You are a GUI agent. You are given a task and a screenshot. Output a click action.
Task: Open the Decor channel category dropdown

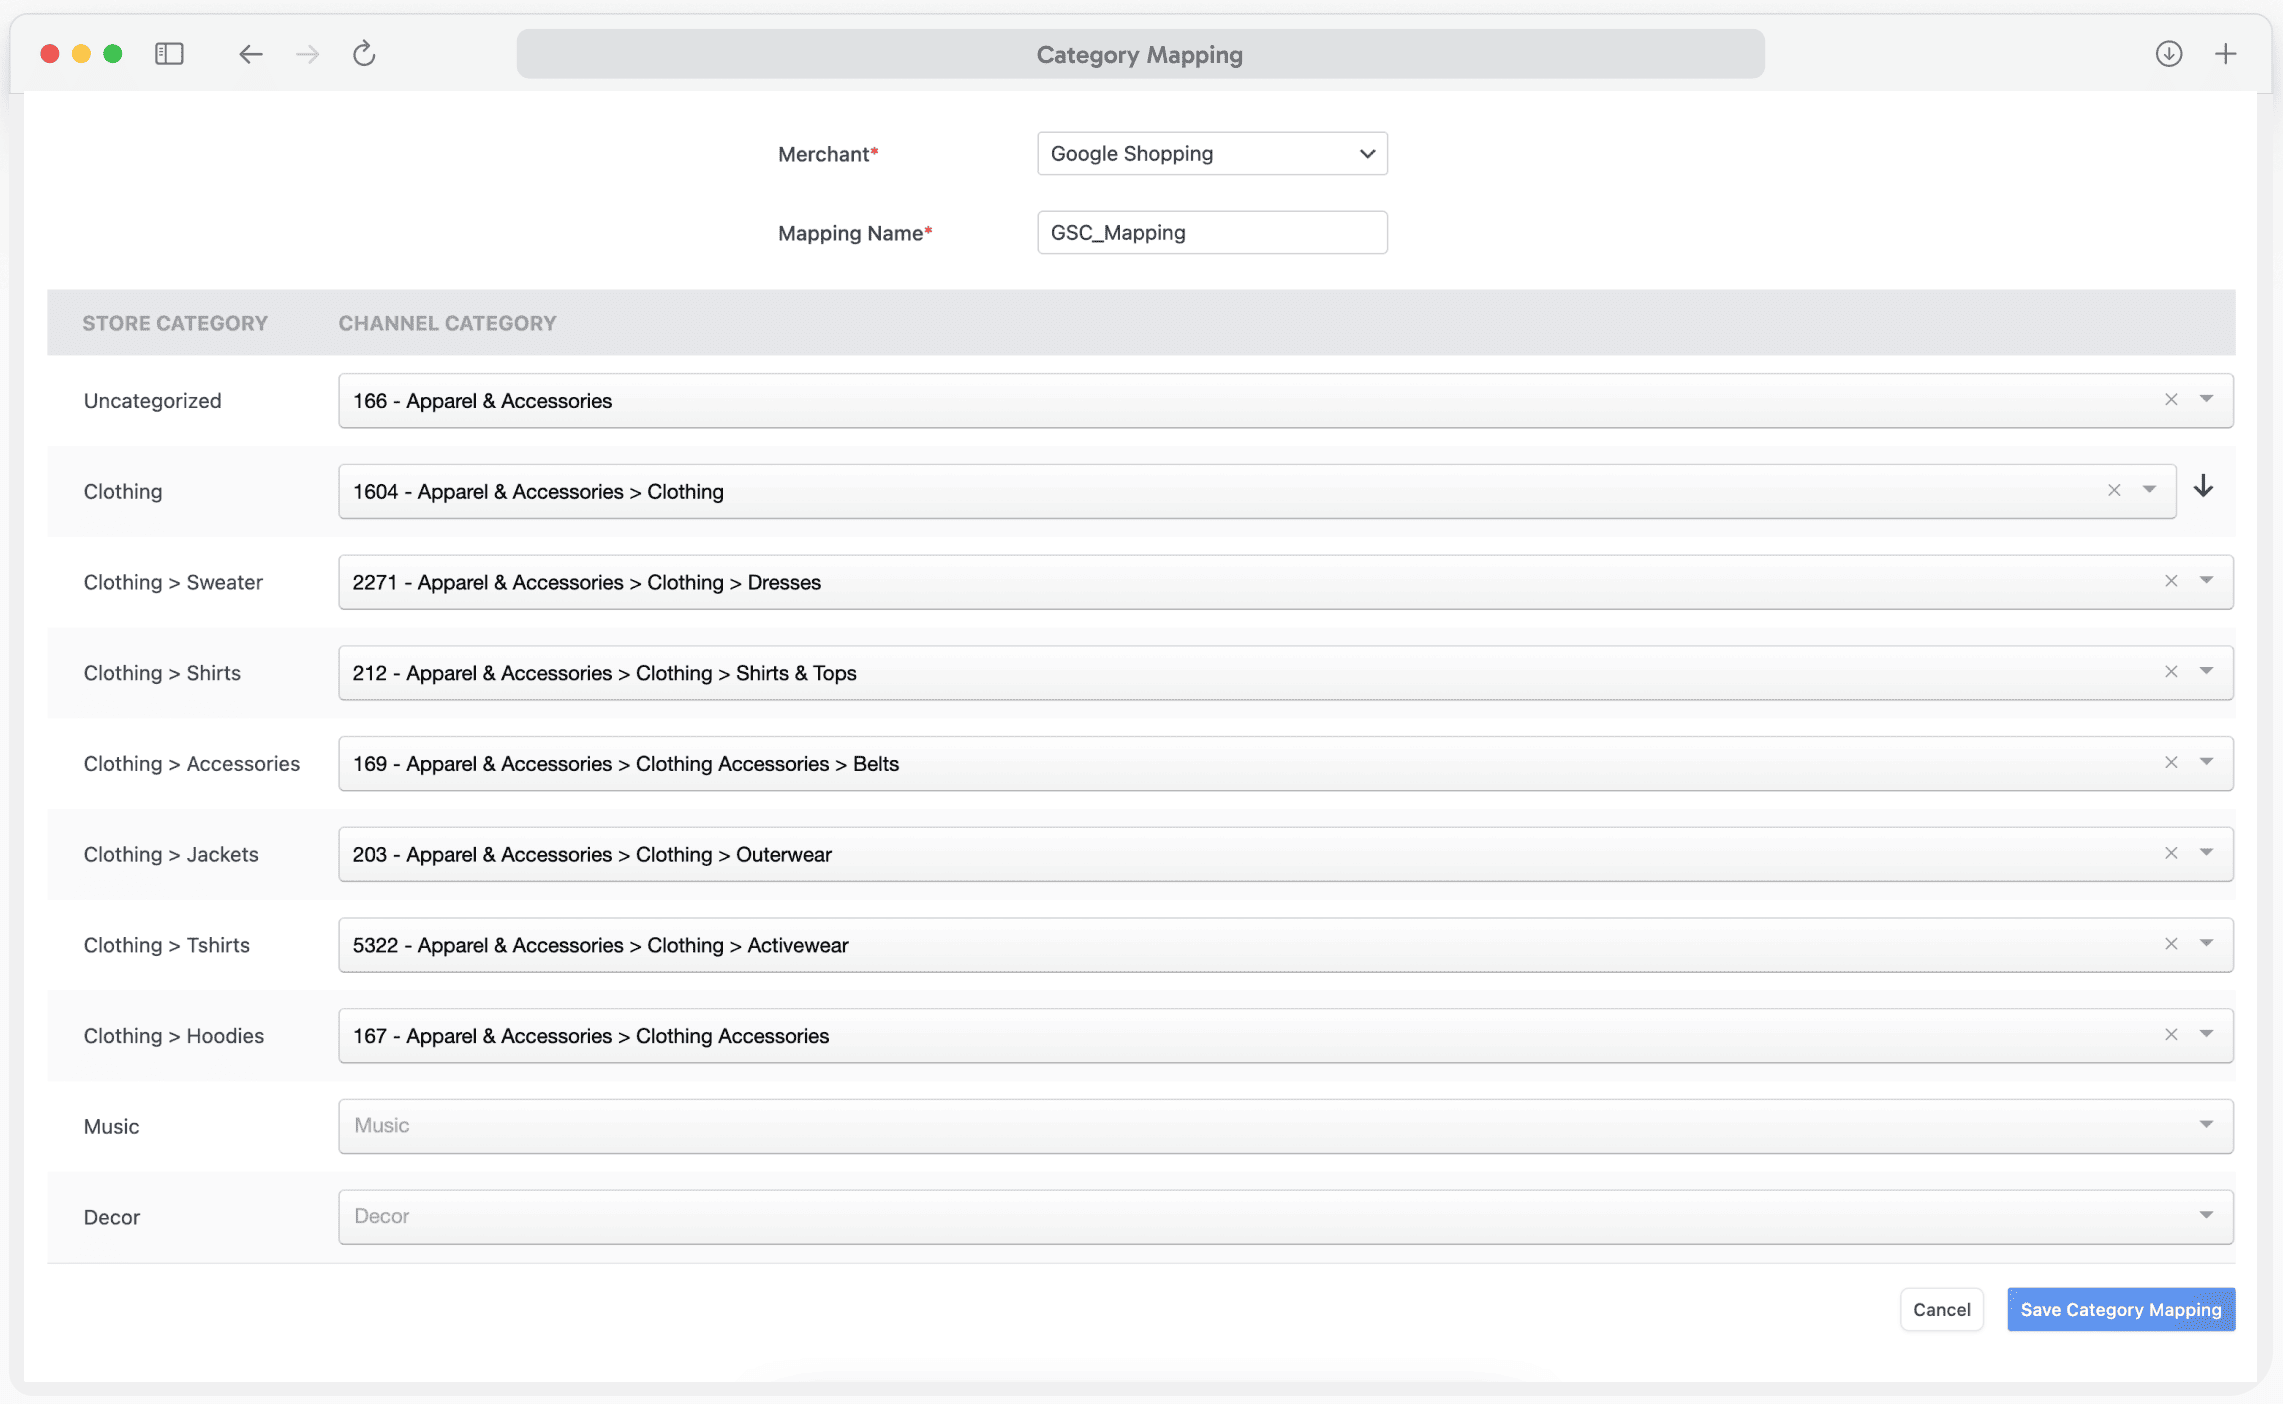2206,1216
